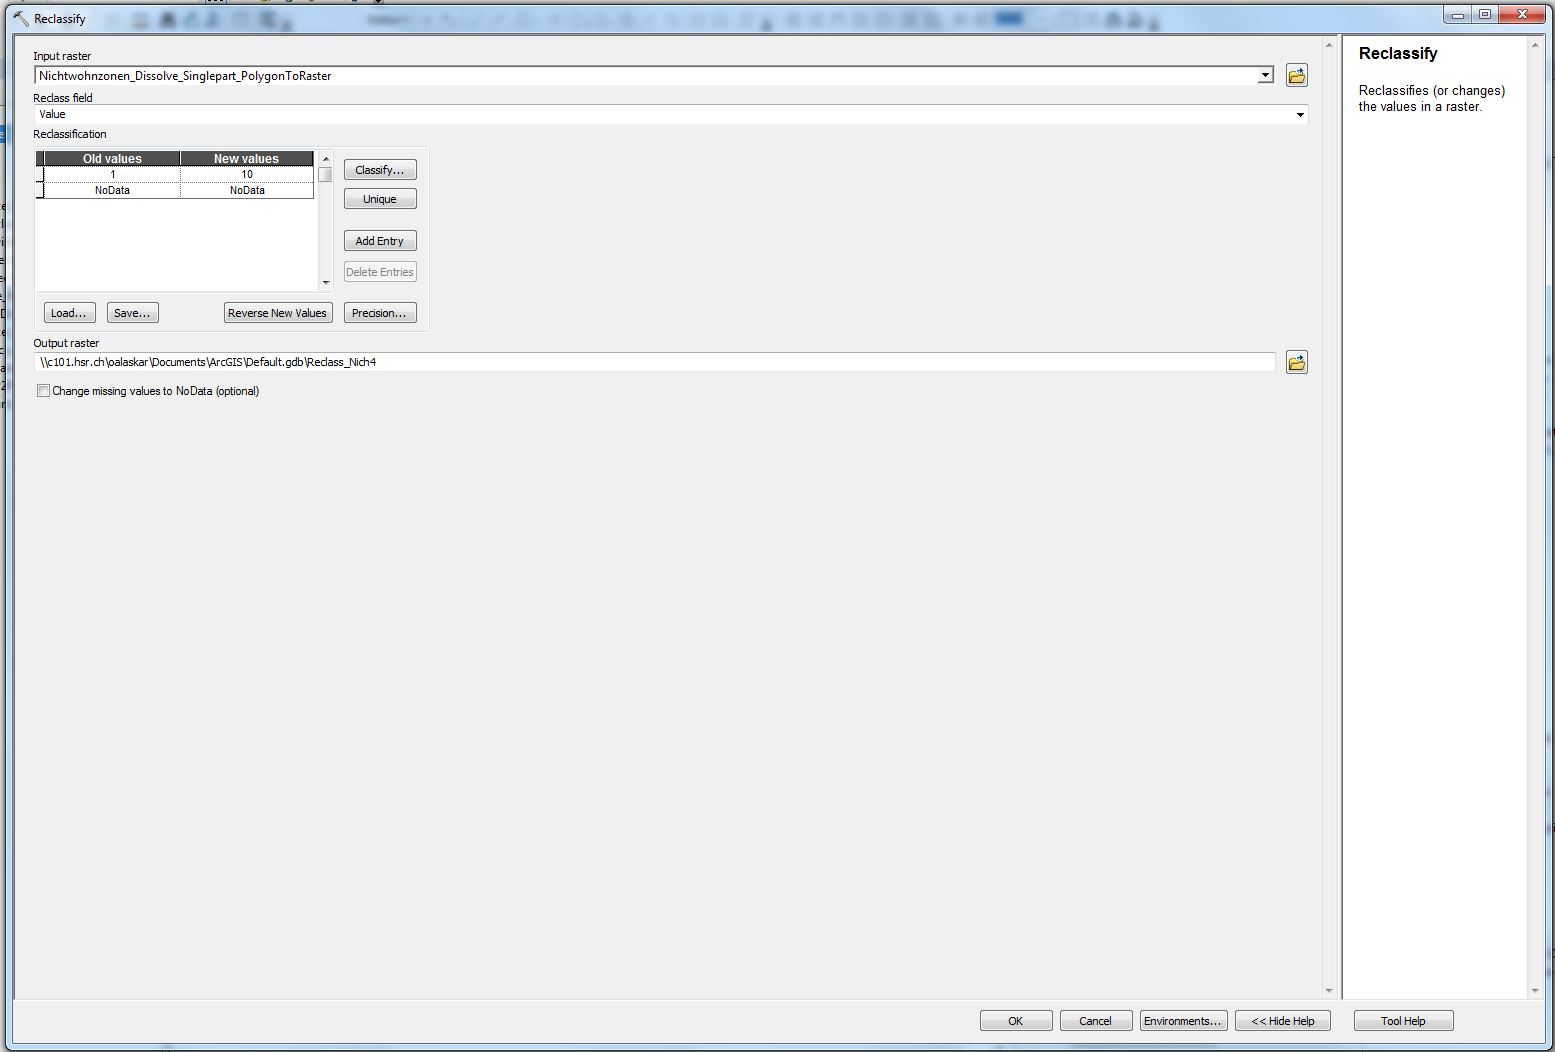The width and height of the screenshot is (1555, 1052).
Task: Click the Unique button
Action: click(x=380, y=199)
